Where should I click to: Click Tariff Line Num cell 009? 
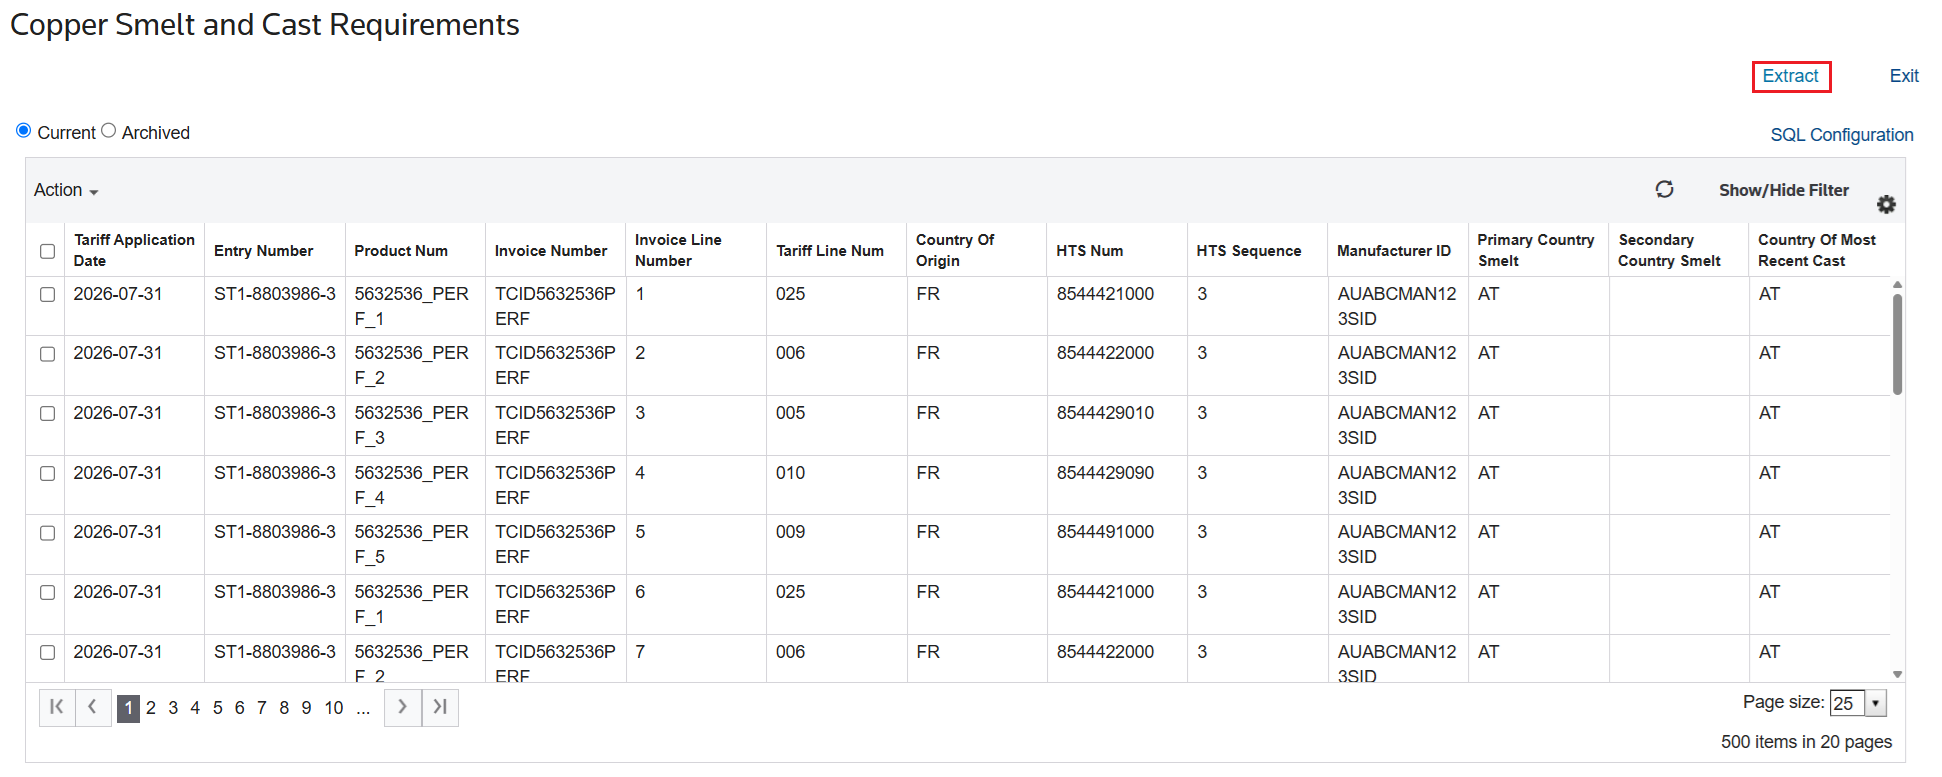tap(790, 532)
